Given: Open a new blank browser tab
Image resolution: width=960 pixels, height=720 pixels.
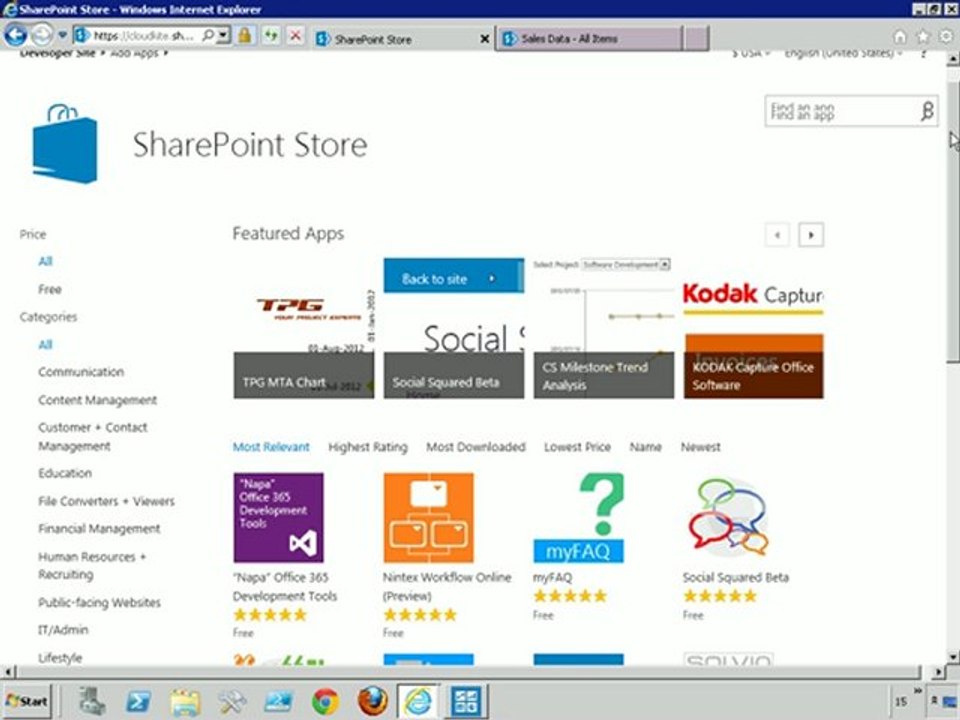Looking at the screenshot, I should (x=696, y=39).
